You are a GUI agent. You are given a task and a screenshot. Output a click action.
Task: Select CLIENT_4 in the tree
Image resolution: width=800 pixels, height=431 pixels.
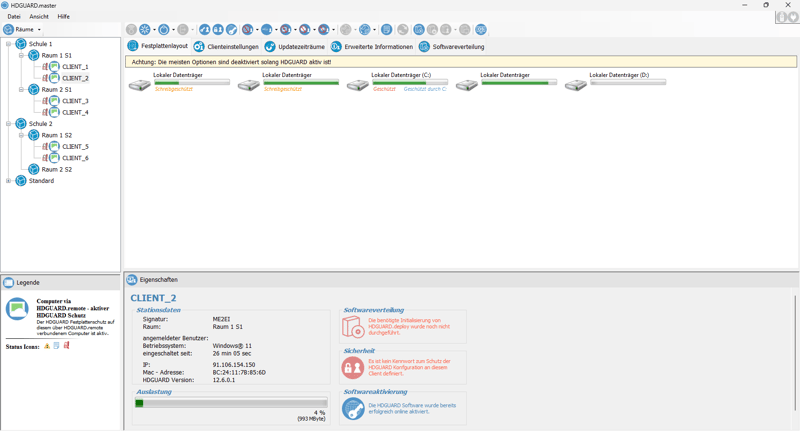coord(75,112)
